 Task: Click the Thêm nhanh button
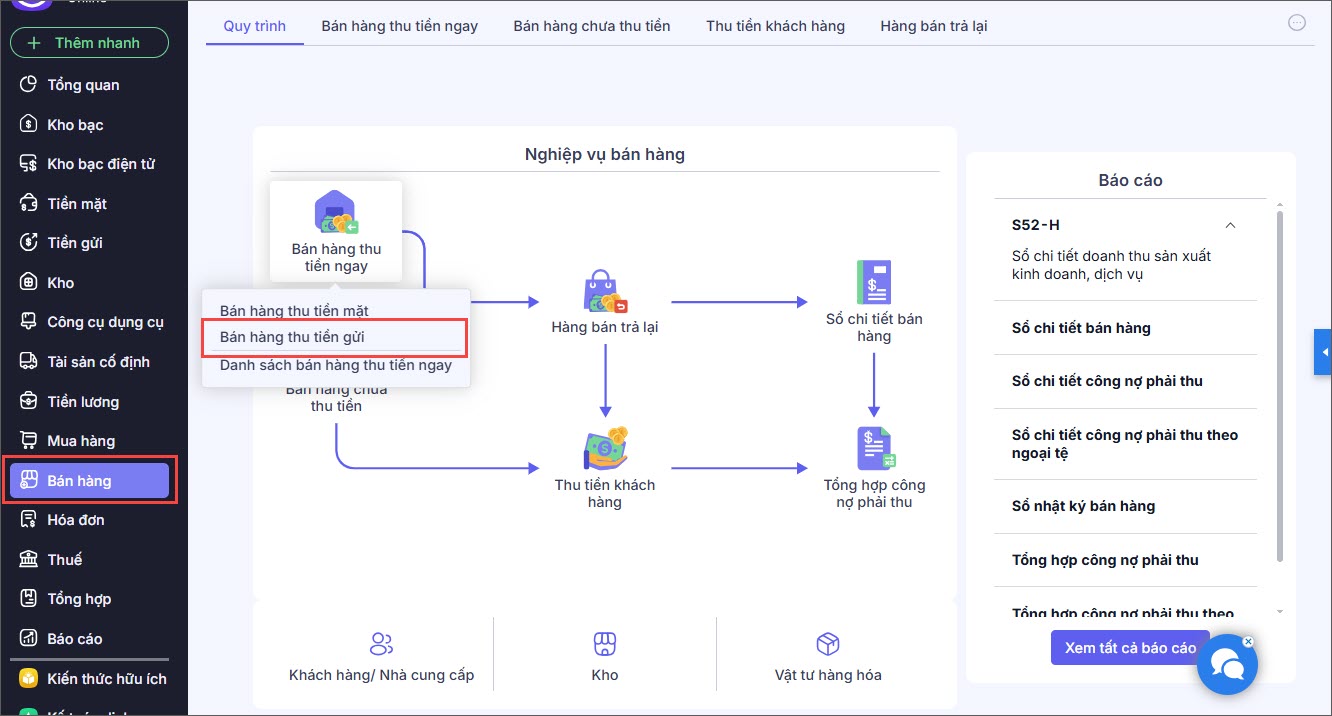pos(89,43)
